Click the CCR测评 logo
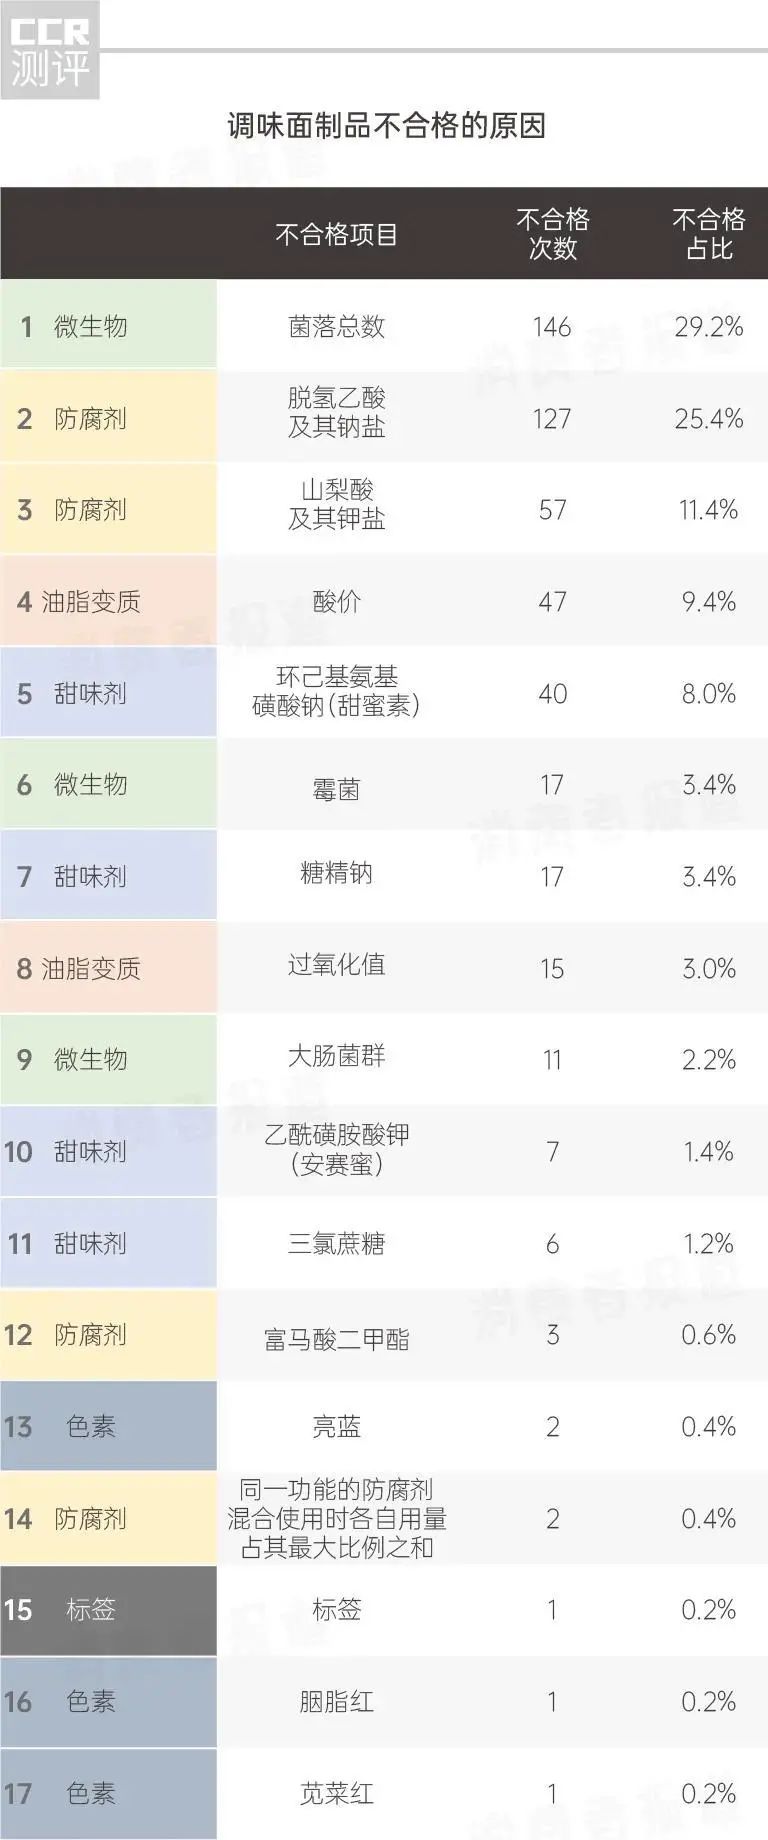 (x=50, y=52)
